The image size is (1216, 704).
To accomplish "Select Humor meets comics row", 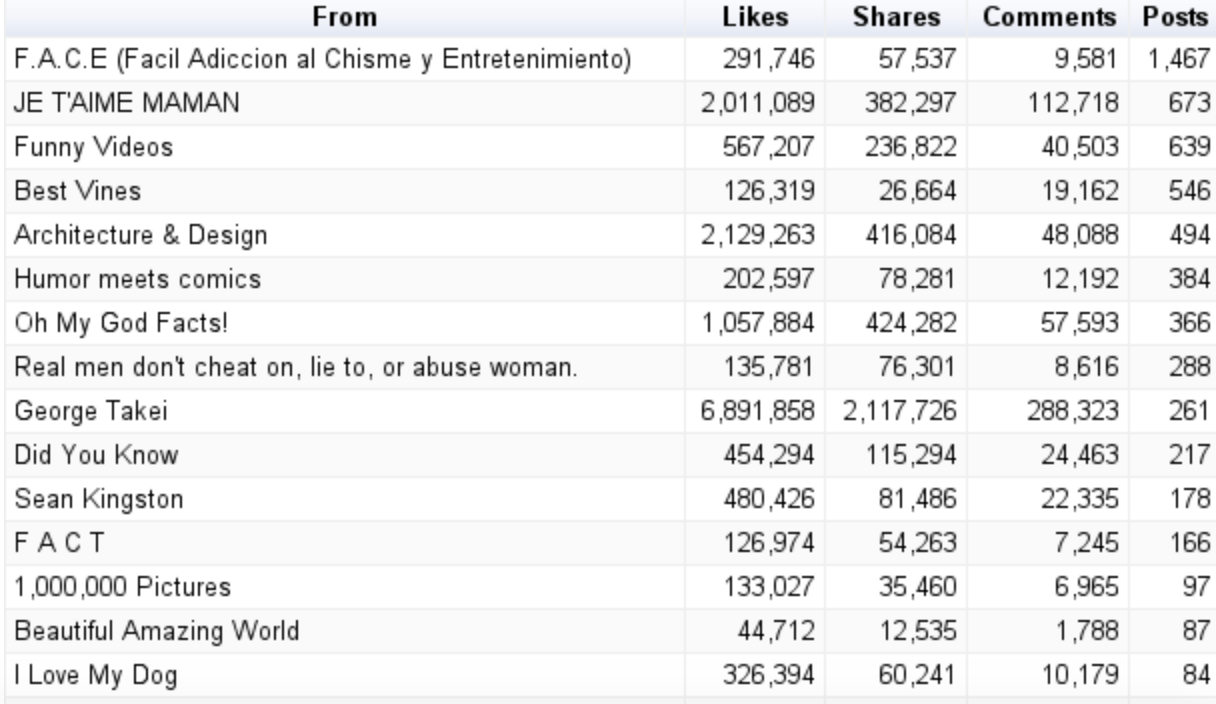I will (x=137, y=280).
